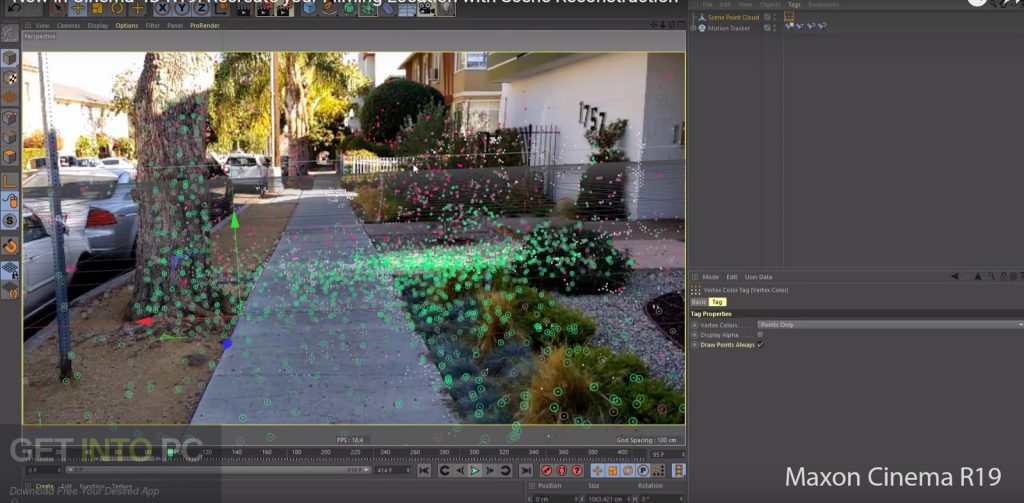The height and width of the screenshot is (503, 1024).
Task: Open the Attribute Manager Mode menu
Action: pos(711,277)
